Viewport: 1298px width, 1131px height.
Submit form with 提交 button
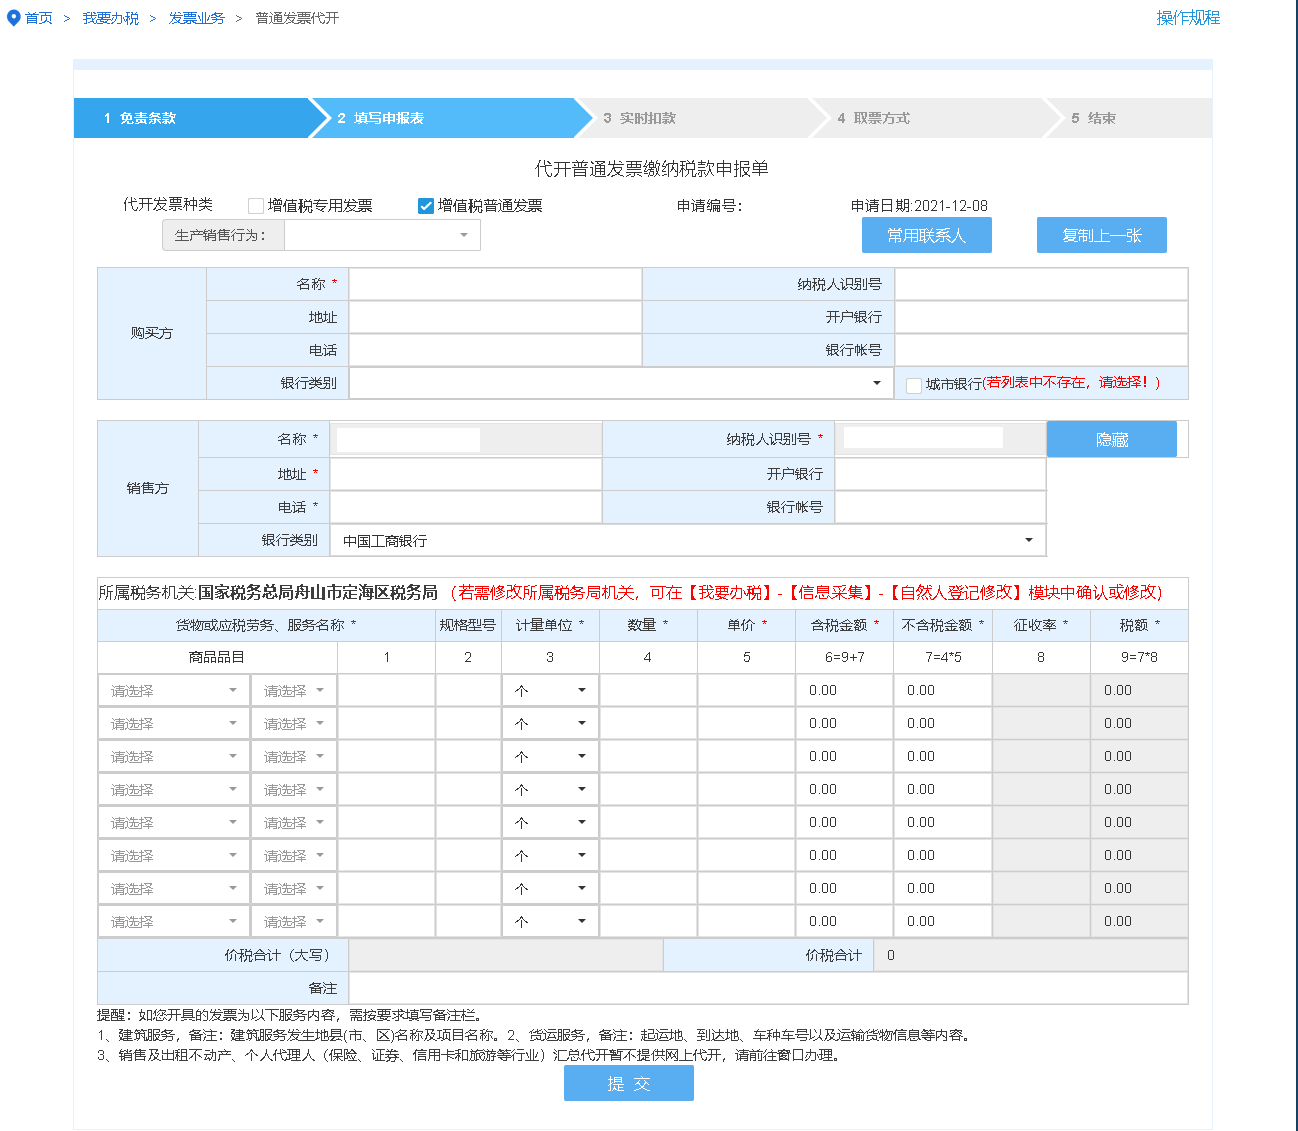629,1083
